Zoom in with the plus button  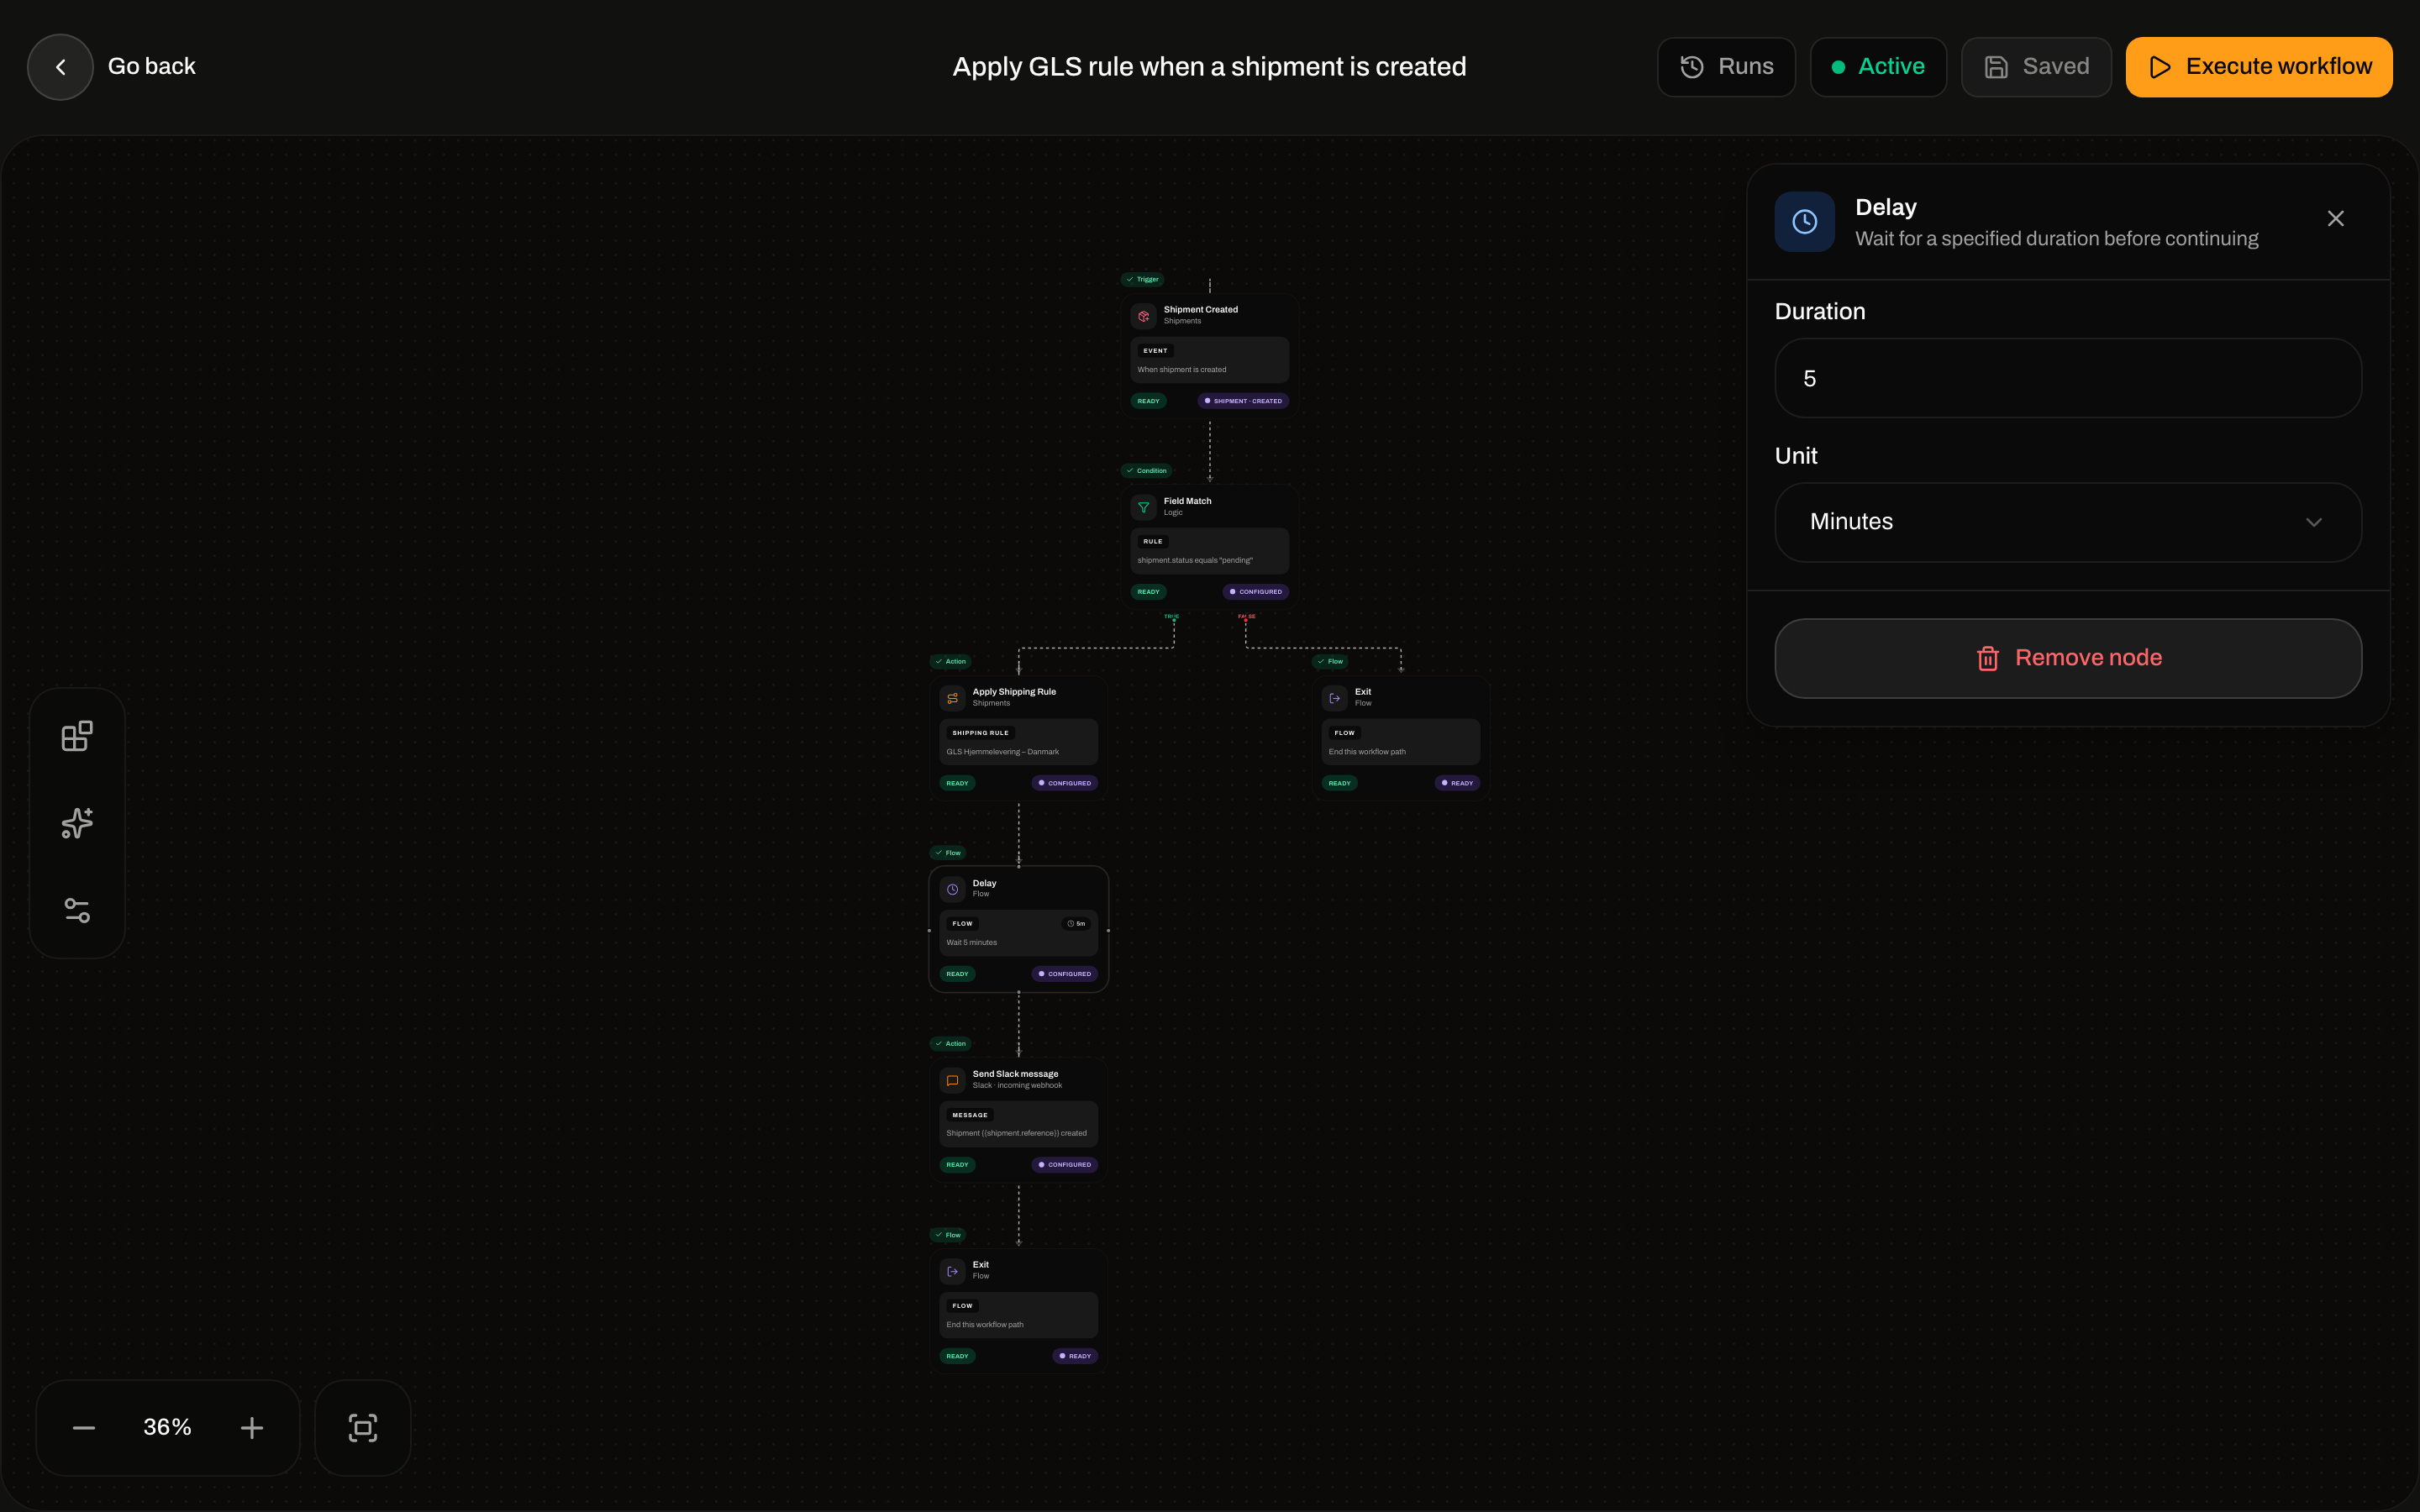pos(252,1427)
